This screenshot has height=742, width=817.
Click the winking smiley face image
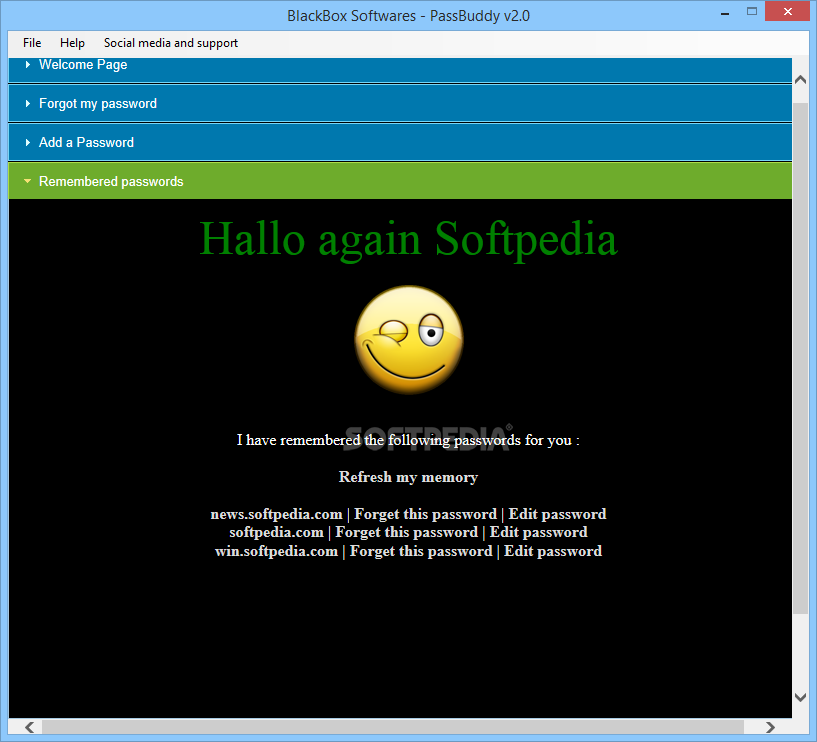408,340
